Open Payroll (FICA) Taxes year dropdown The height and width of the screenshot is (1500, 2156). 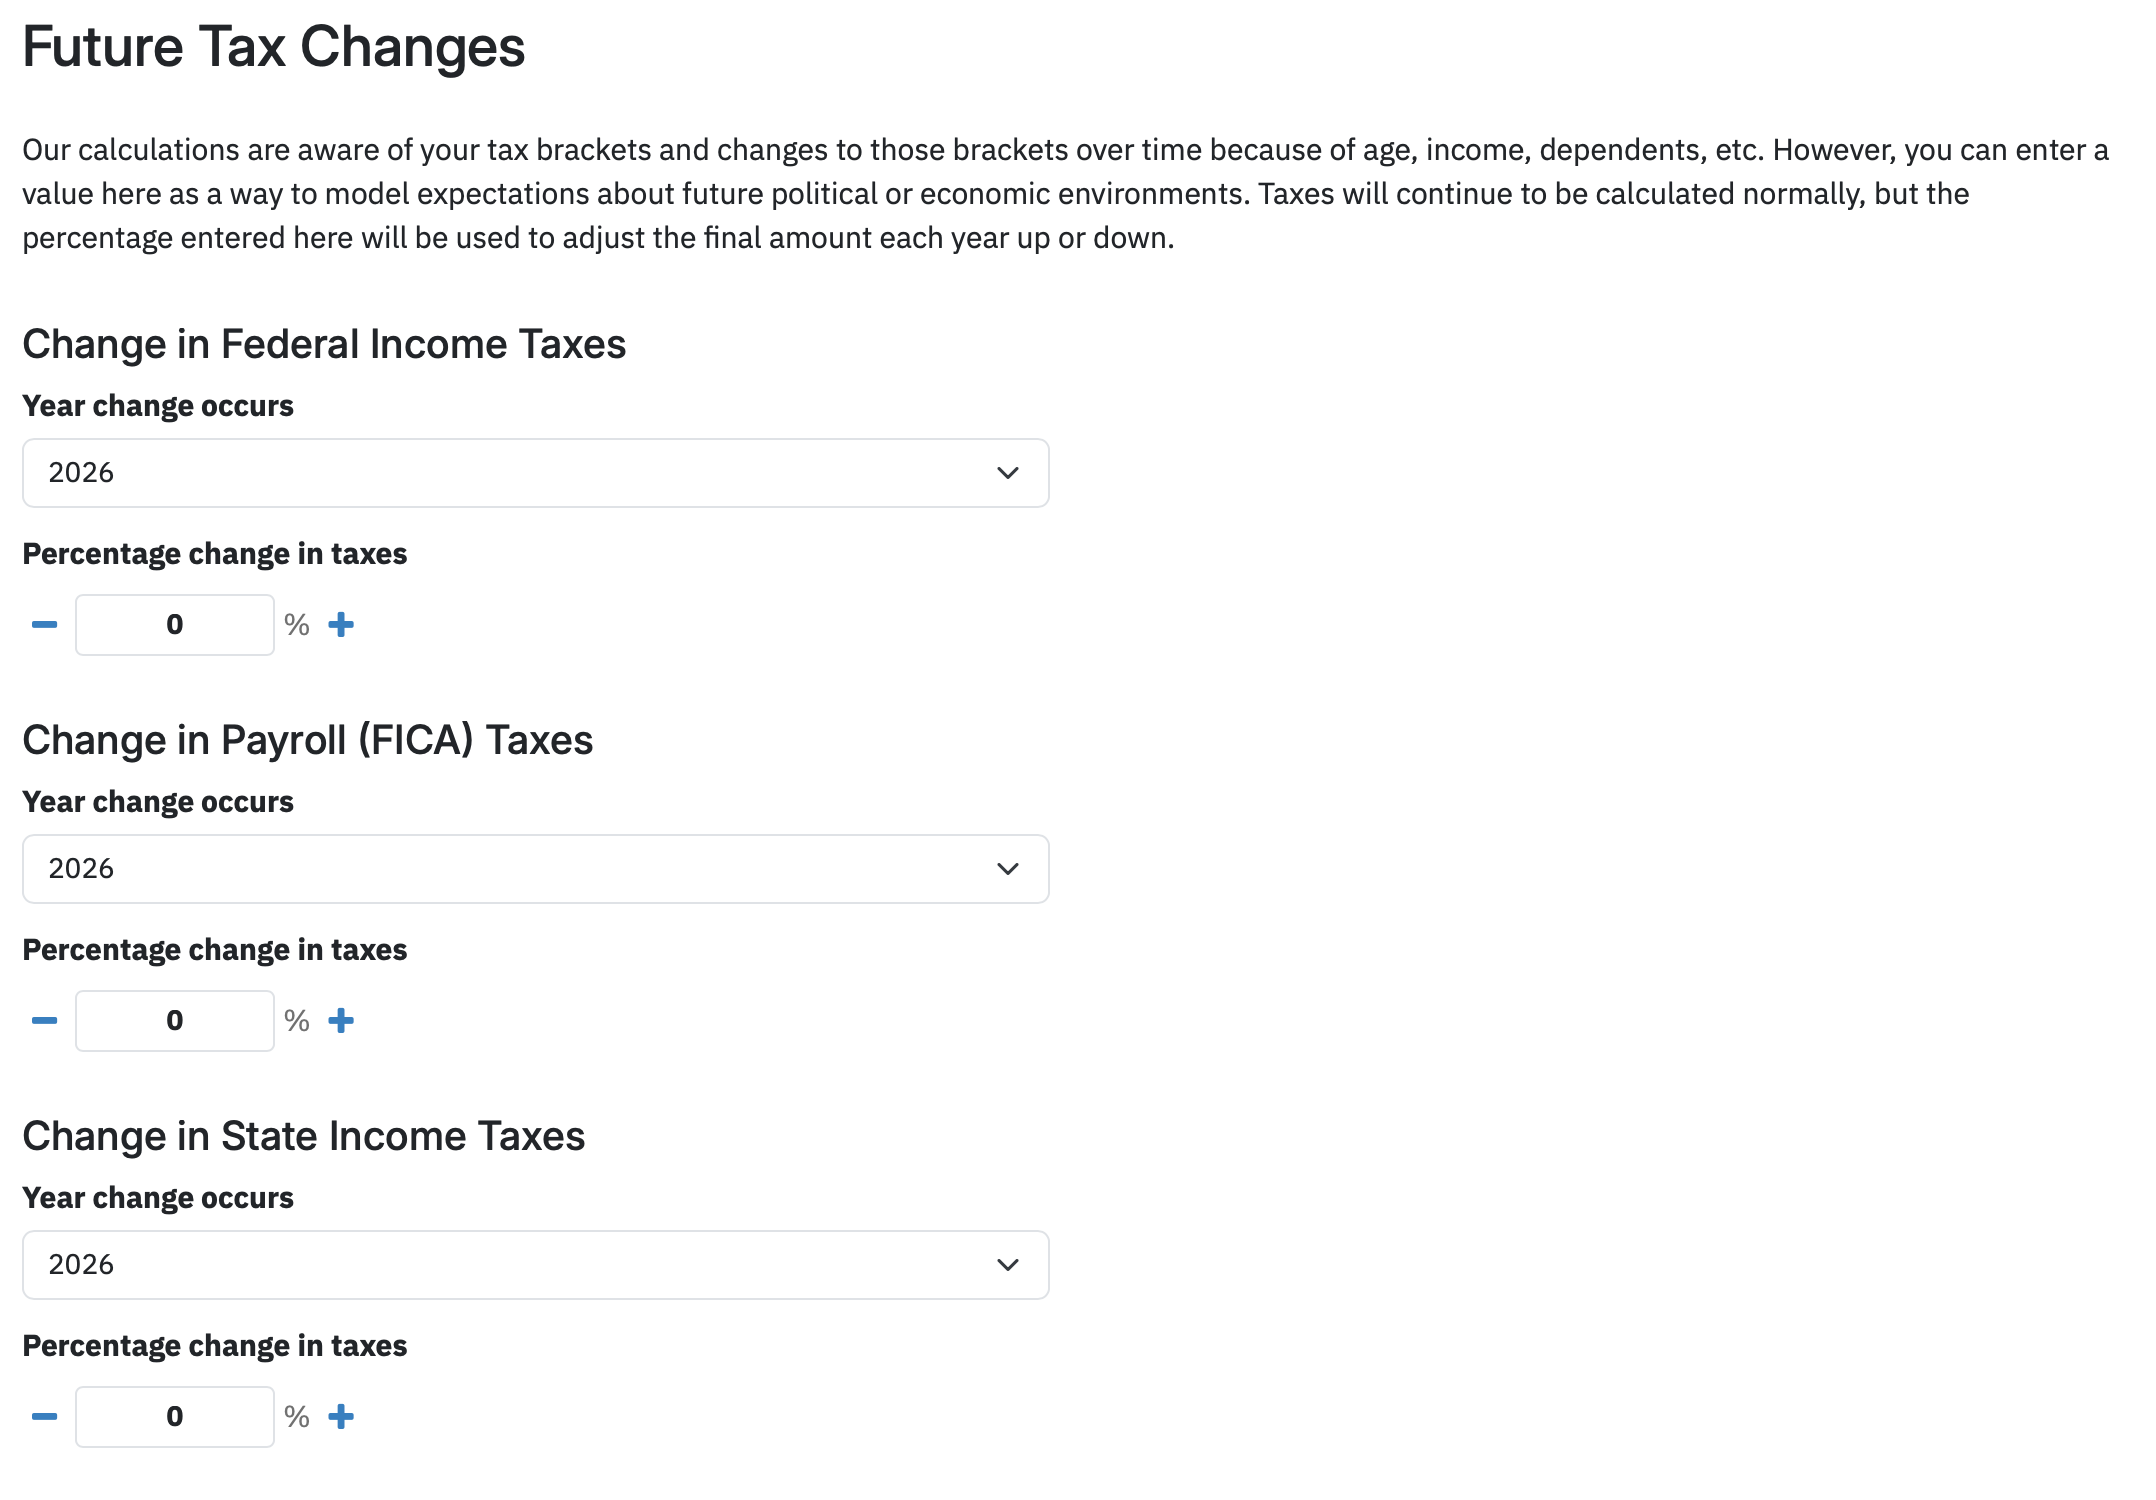coord(536,869)
